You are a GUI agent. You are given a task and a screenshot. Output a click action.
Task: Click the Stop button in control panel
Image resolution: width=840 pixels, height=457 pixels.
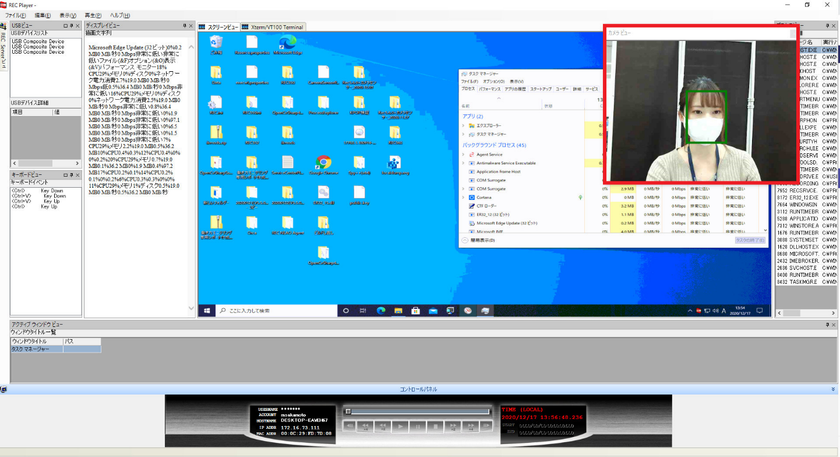pyautogui.click(x=436, y=426)
